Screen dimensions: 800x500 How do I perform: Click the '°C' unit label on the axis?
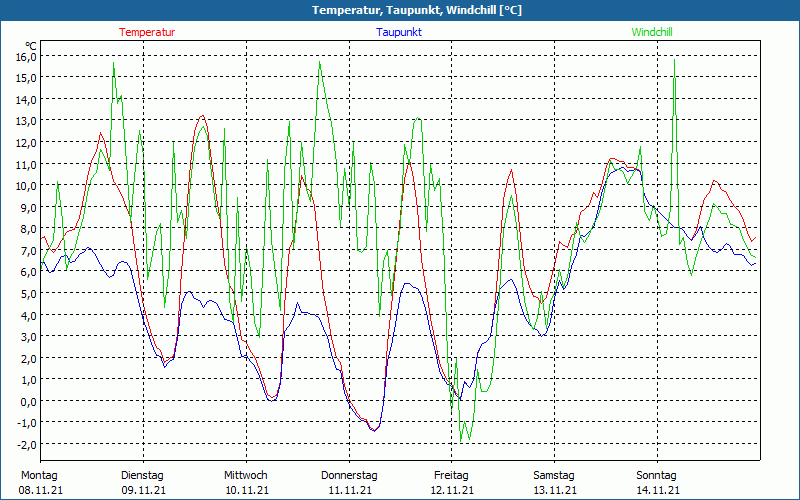(x=31, y=46)
